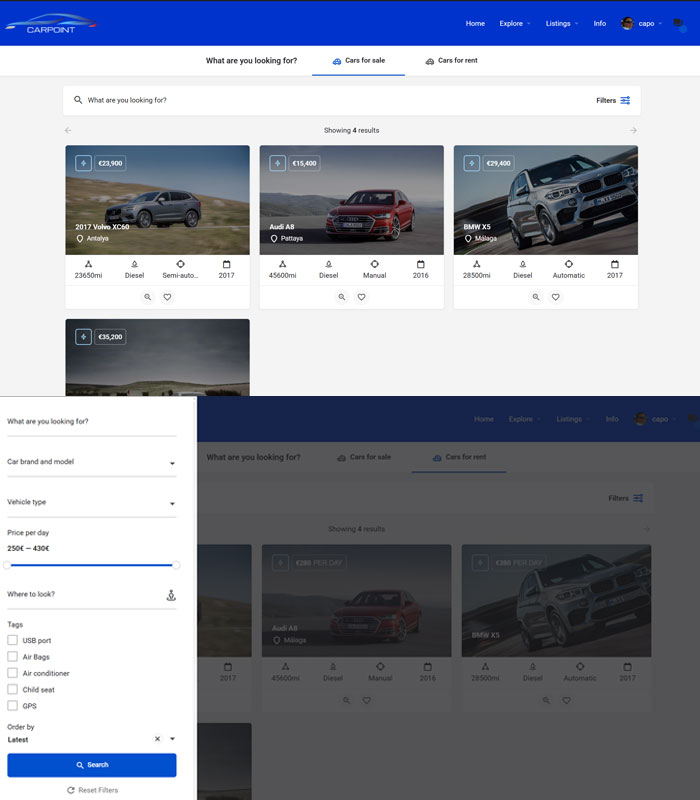
Task: Click magnifier preview icon under Volvo XC60 card
Action: pos(147,297)
